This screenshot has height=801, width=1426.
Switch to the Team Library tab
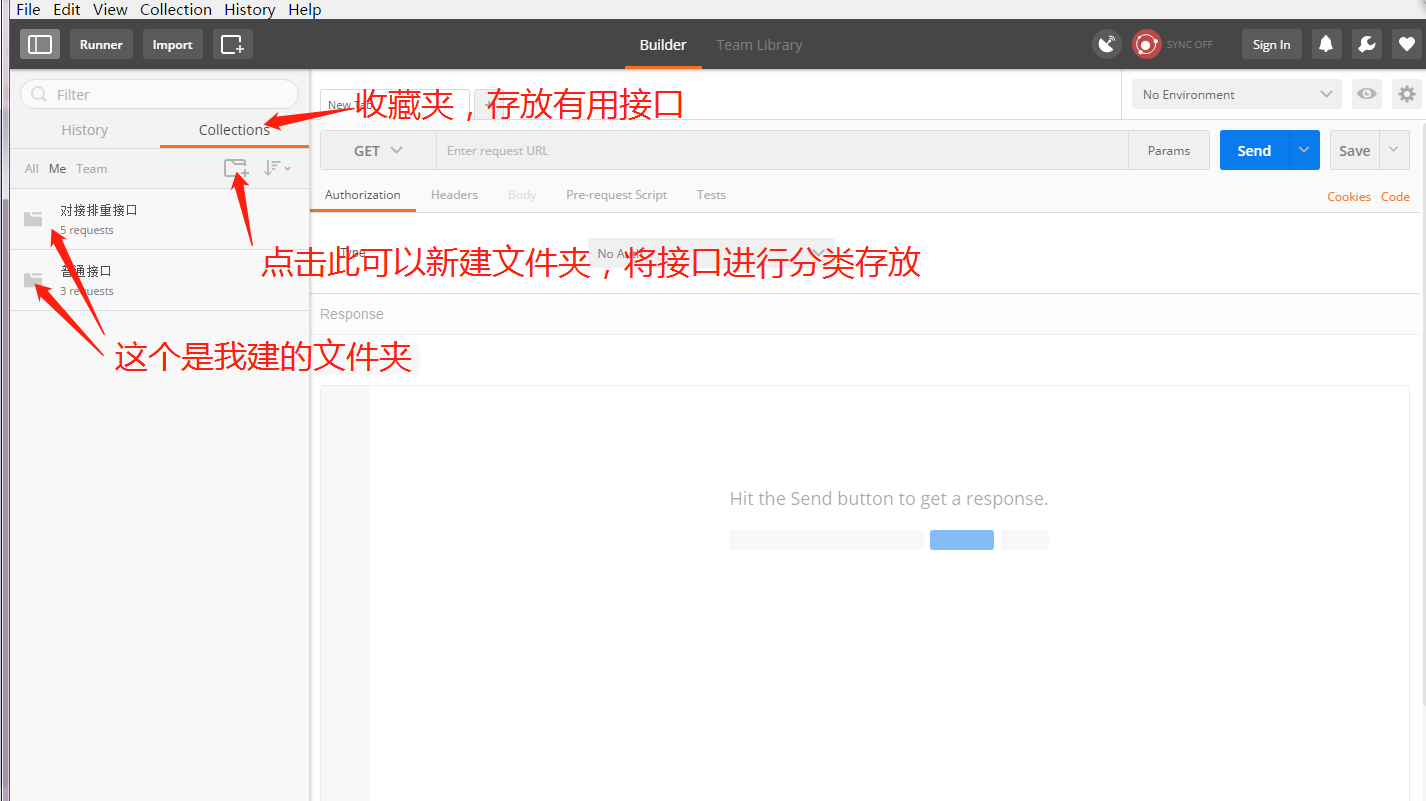click(759, 45)
